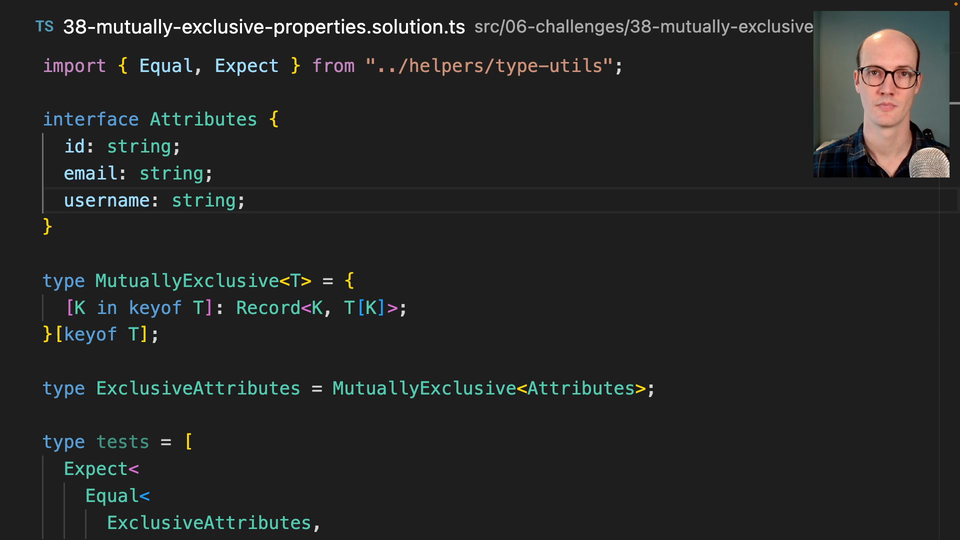
Task: Click the presenter webcam video thumbnail
Action: pyautogui.click(x=881, y=95)
